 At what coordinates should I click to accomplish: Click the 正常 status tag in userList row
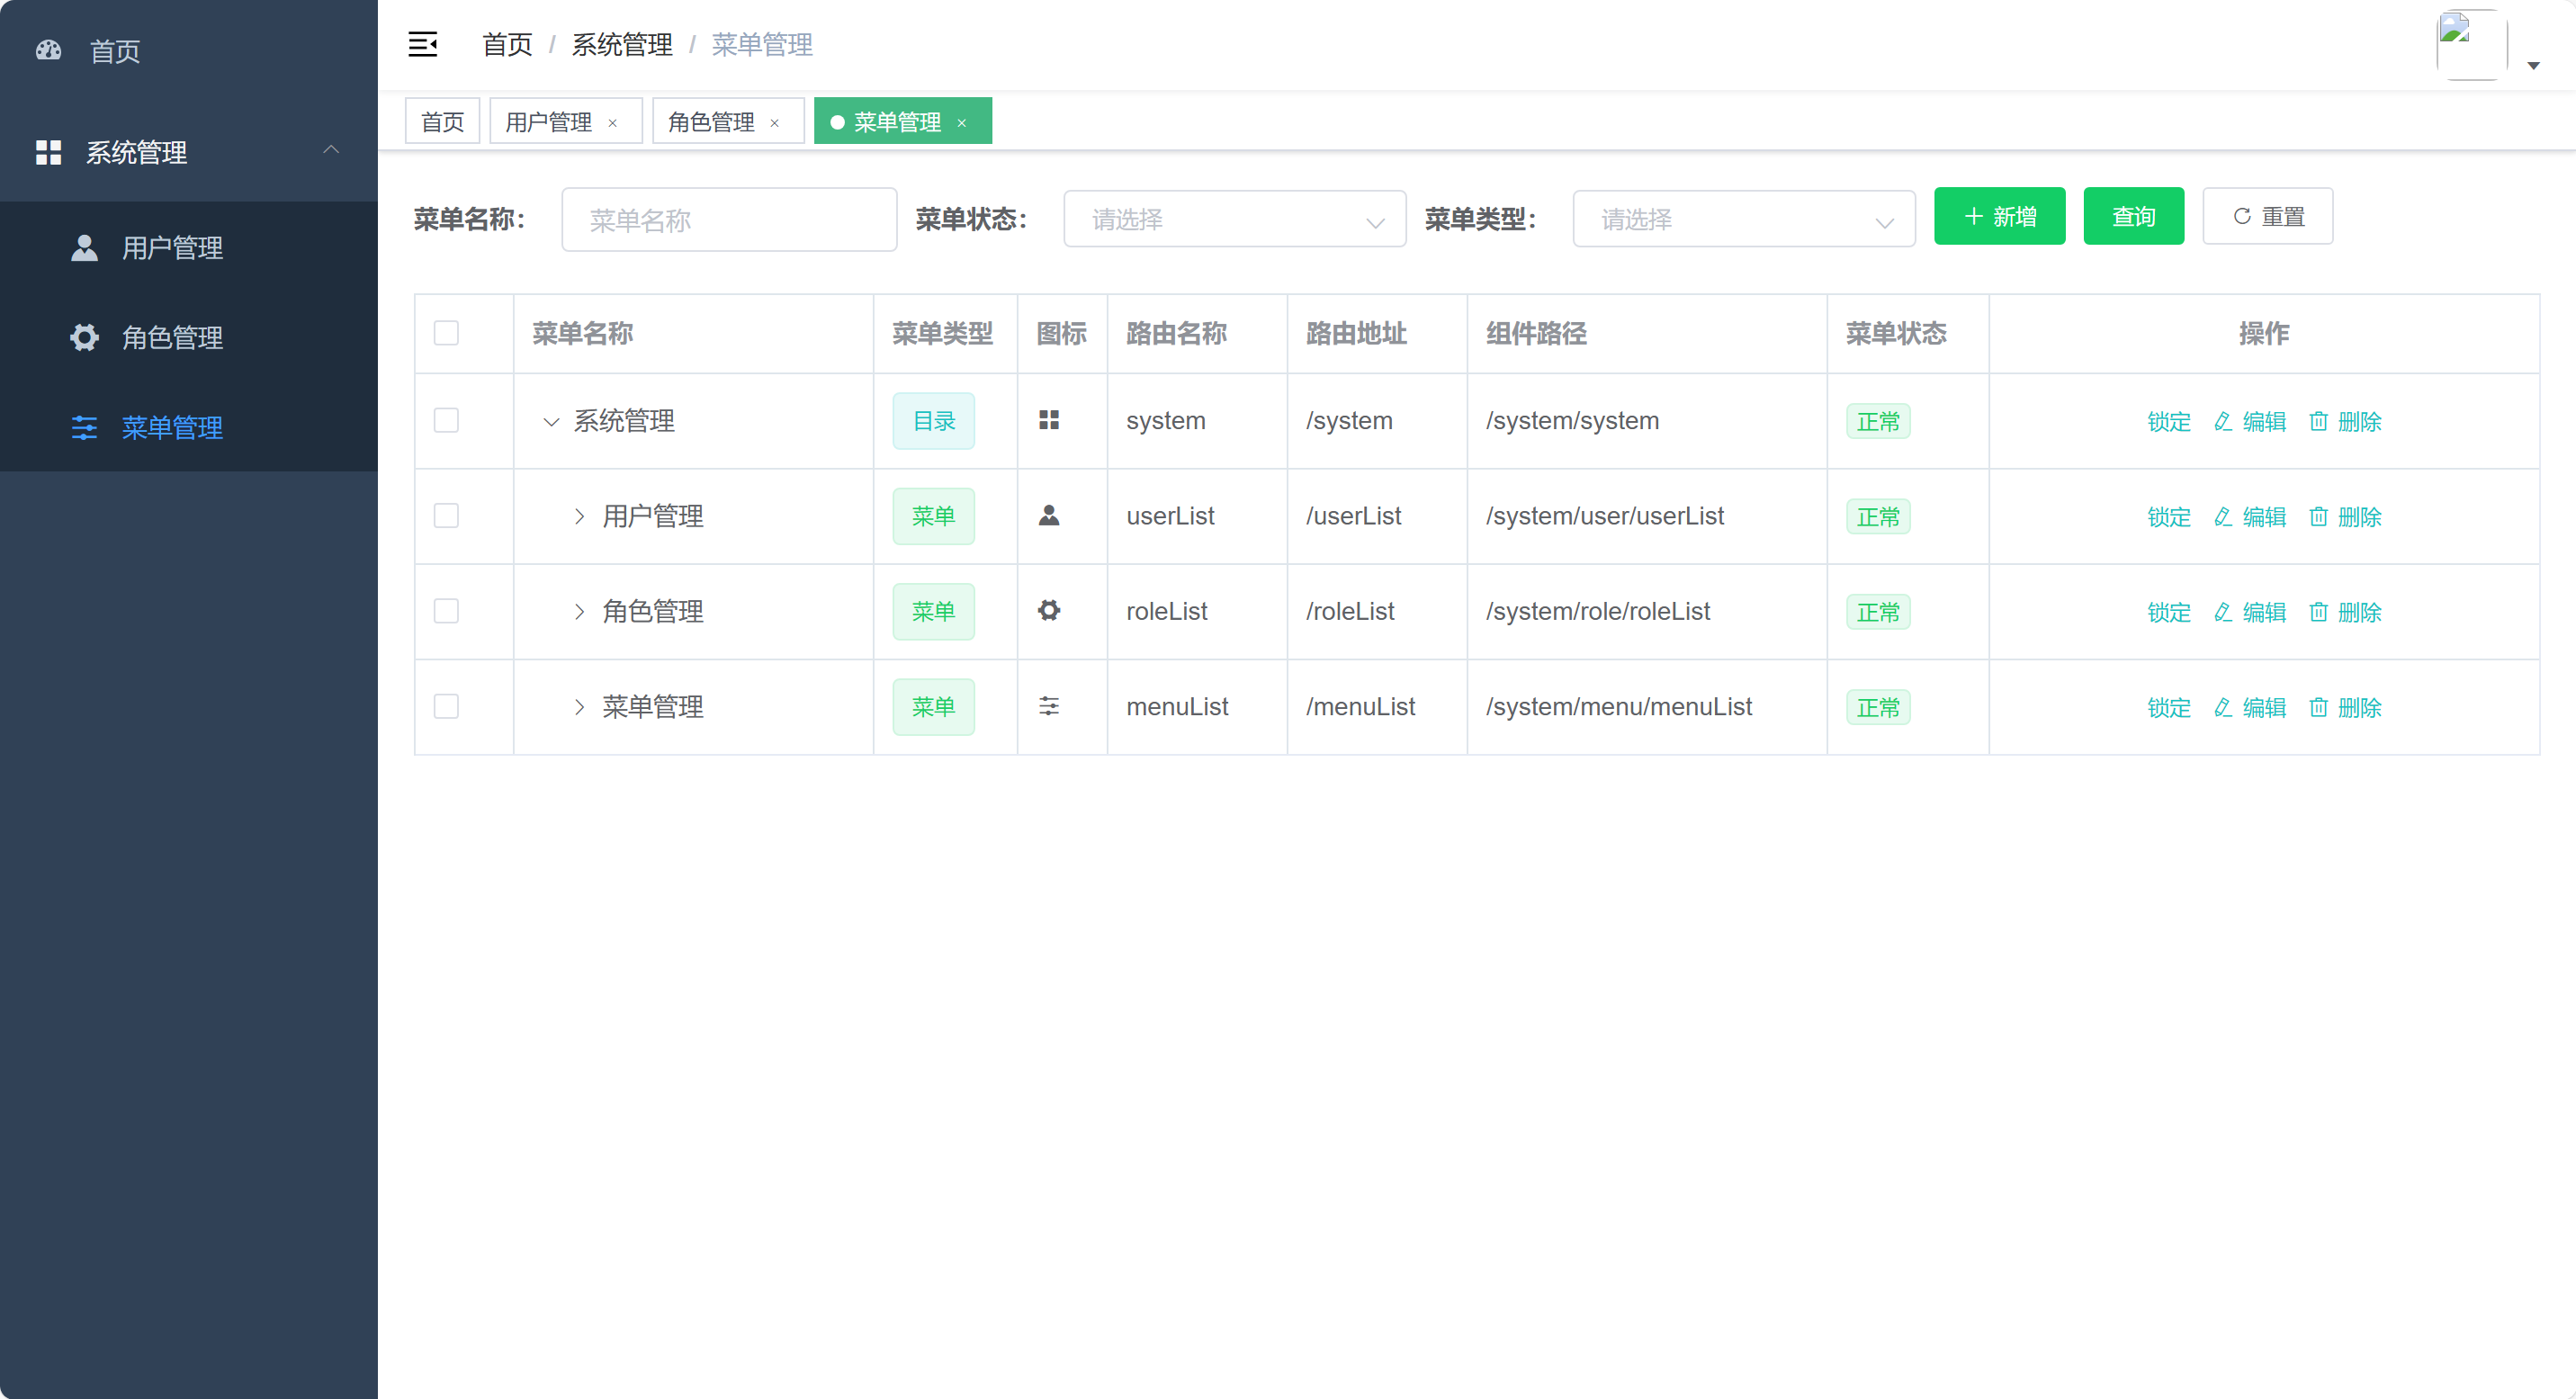1877,516
